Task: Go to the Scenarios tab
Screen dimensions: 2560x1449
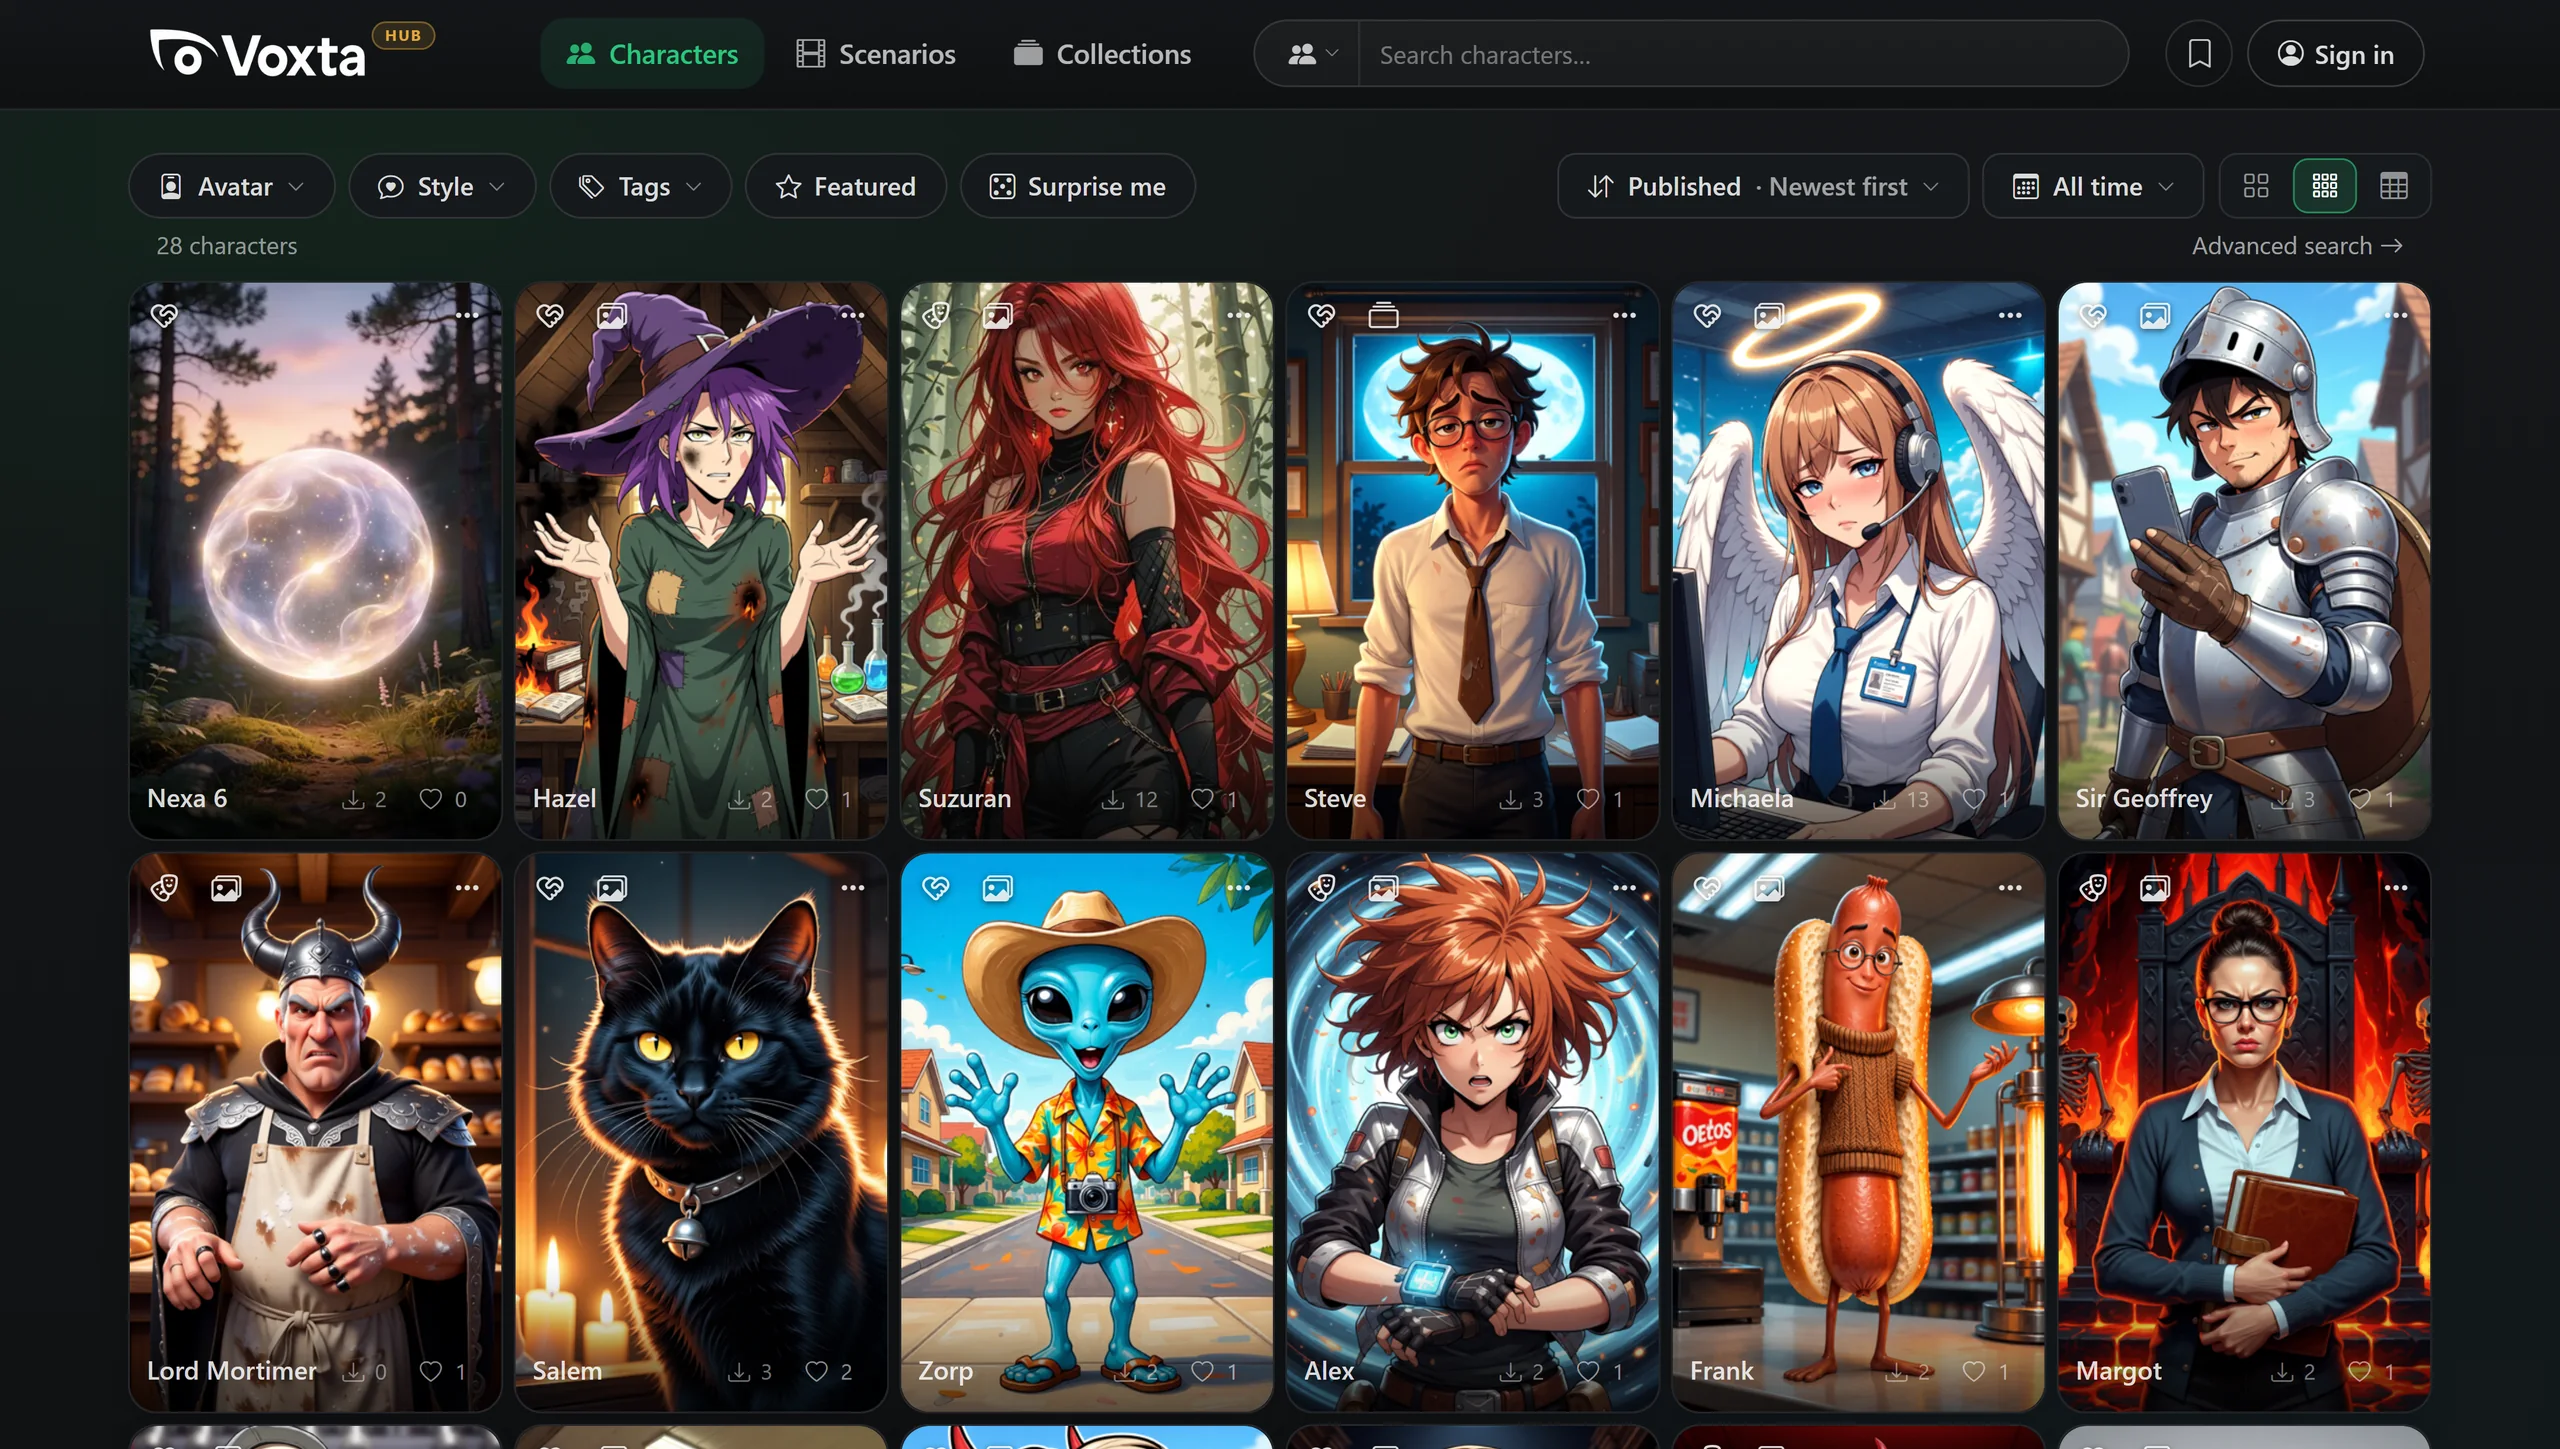Action: click(x=876, y=54)
